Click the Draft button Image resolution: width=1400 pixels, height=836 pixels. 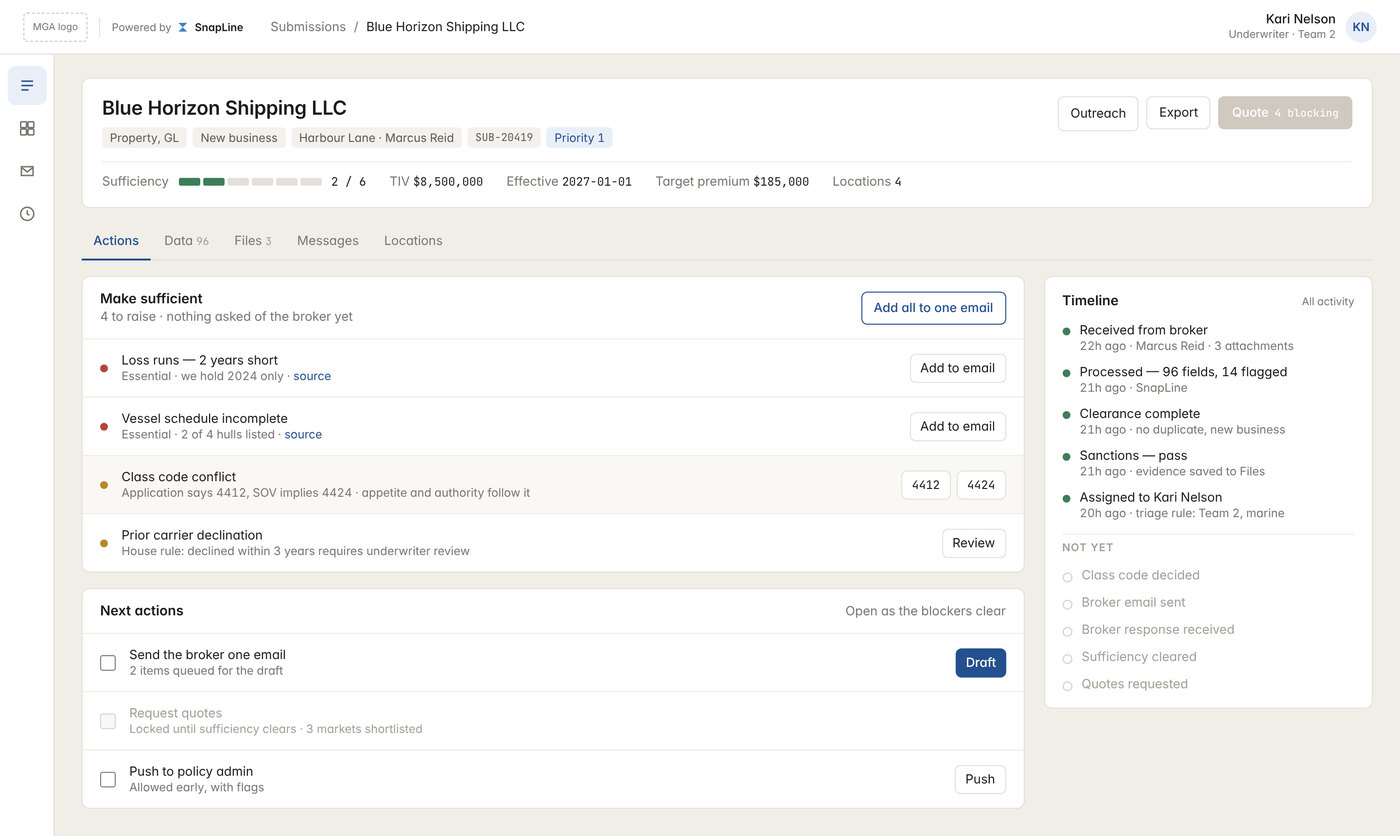click(x=981, y=663)
